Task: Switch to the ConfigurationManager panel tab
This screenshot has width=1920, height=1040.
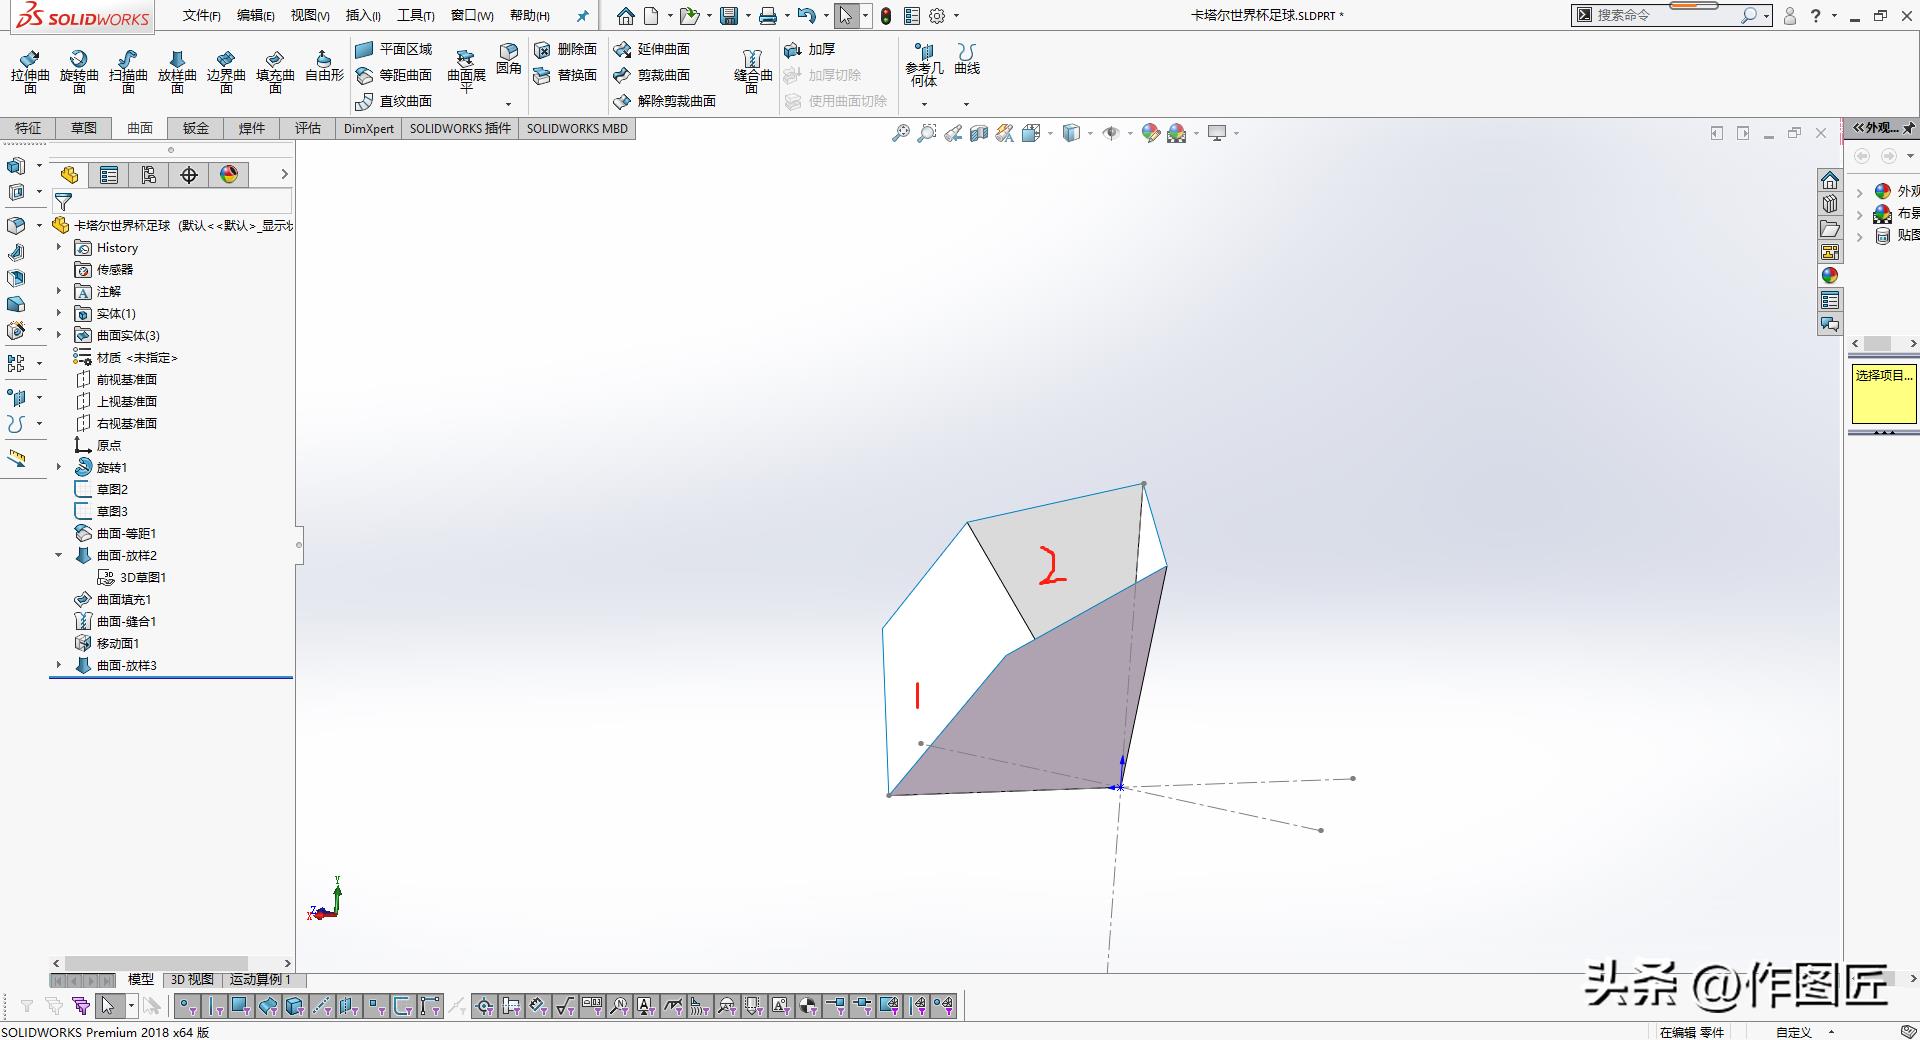Action: pos(149,175)
